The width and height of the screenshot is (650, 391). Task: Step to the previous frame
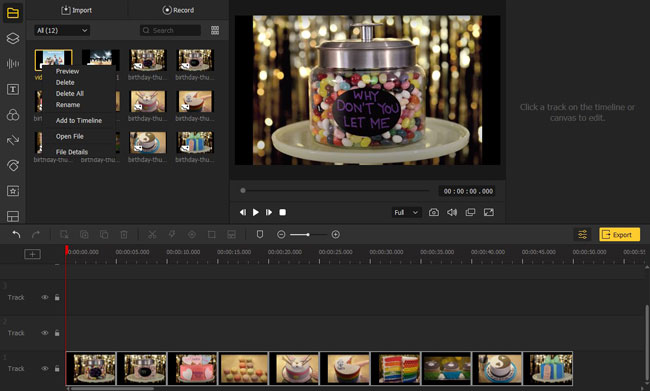[x=243, y=212]
